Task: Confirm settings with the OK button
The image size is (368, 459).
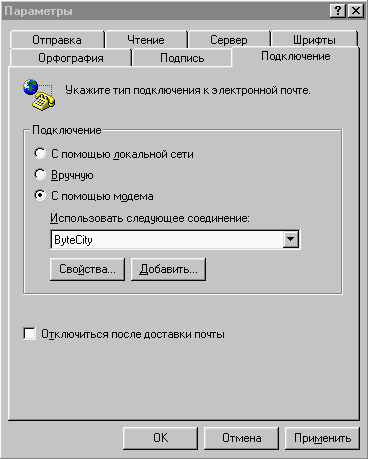Action: 160,438
